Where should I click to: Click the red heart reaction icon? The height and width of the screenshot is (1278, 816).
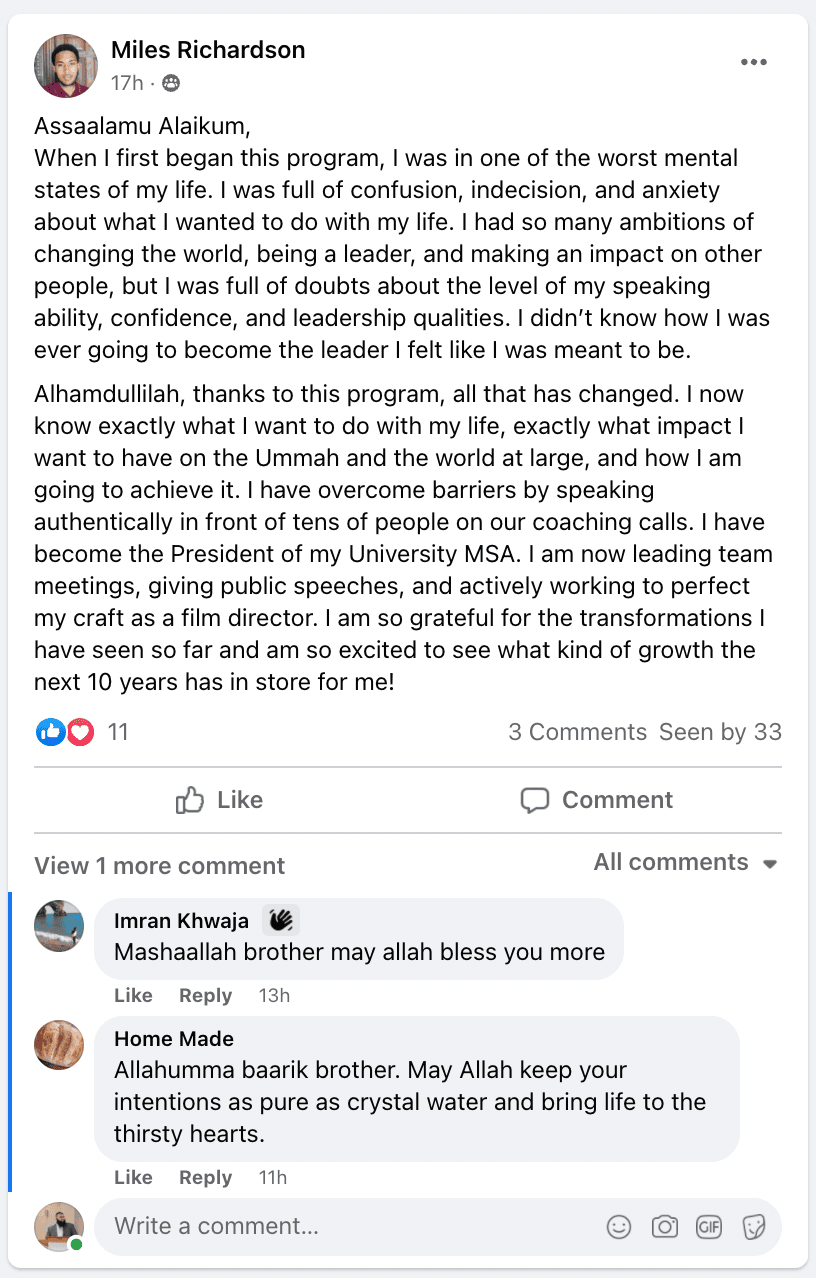(x=80, y=732)
